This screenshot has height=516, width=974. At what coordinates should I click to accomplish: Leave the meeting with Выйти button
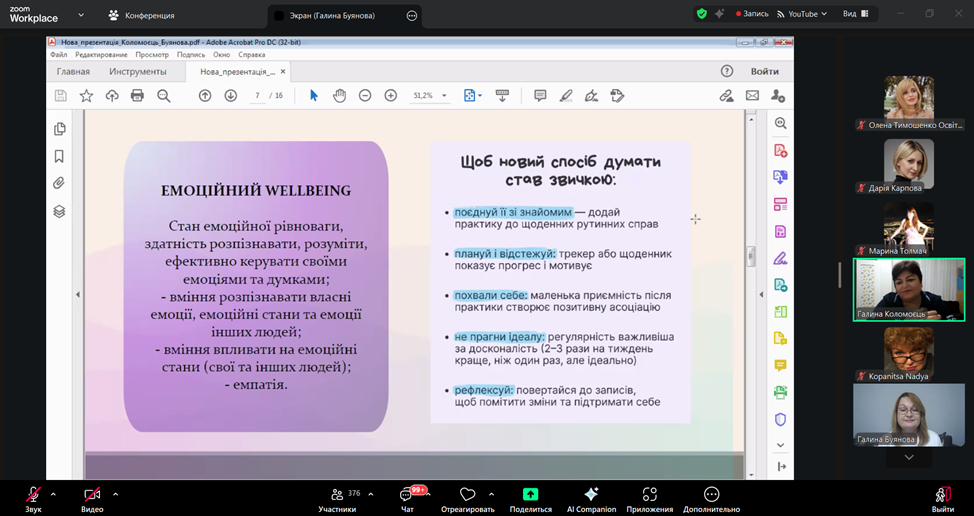tap(942, 496)
